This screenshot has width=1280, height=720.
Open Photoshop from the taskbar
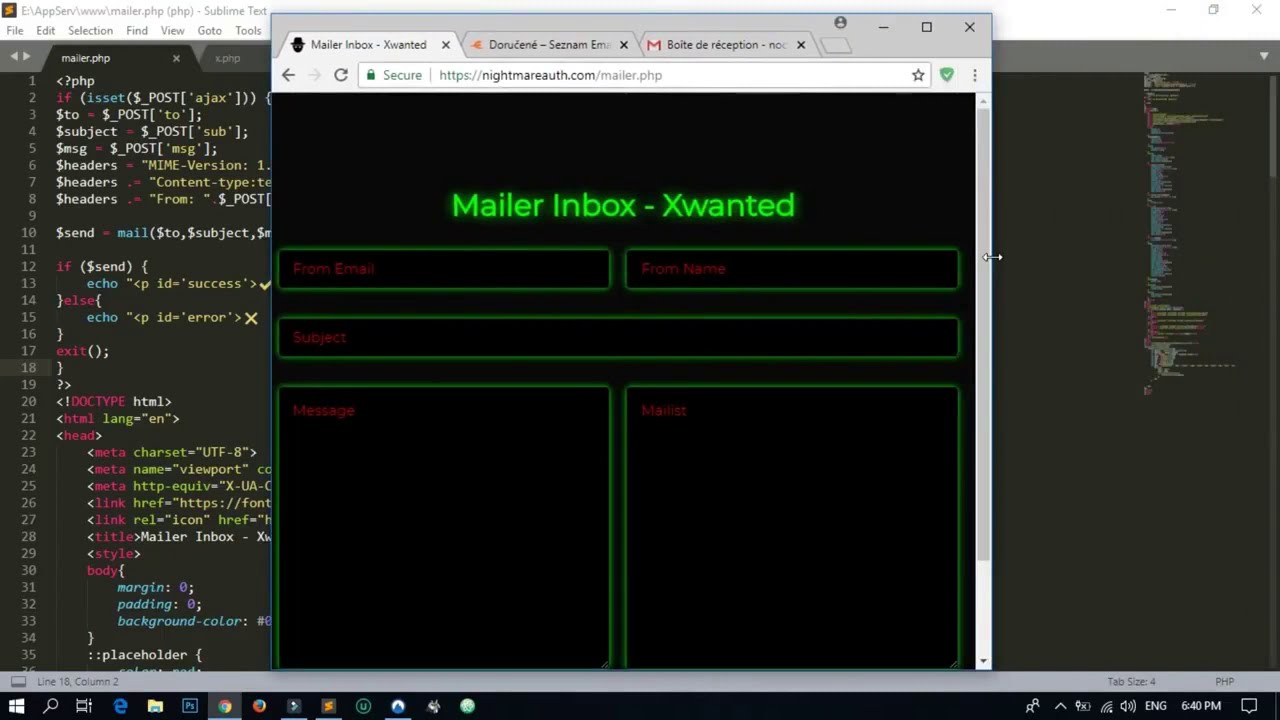coord(190,706)
